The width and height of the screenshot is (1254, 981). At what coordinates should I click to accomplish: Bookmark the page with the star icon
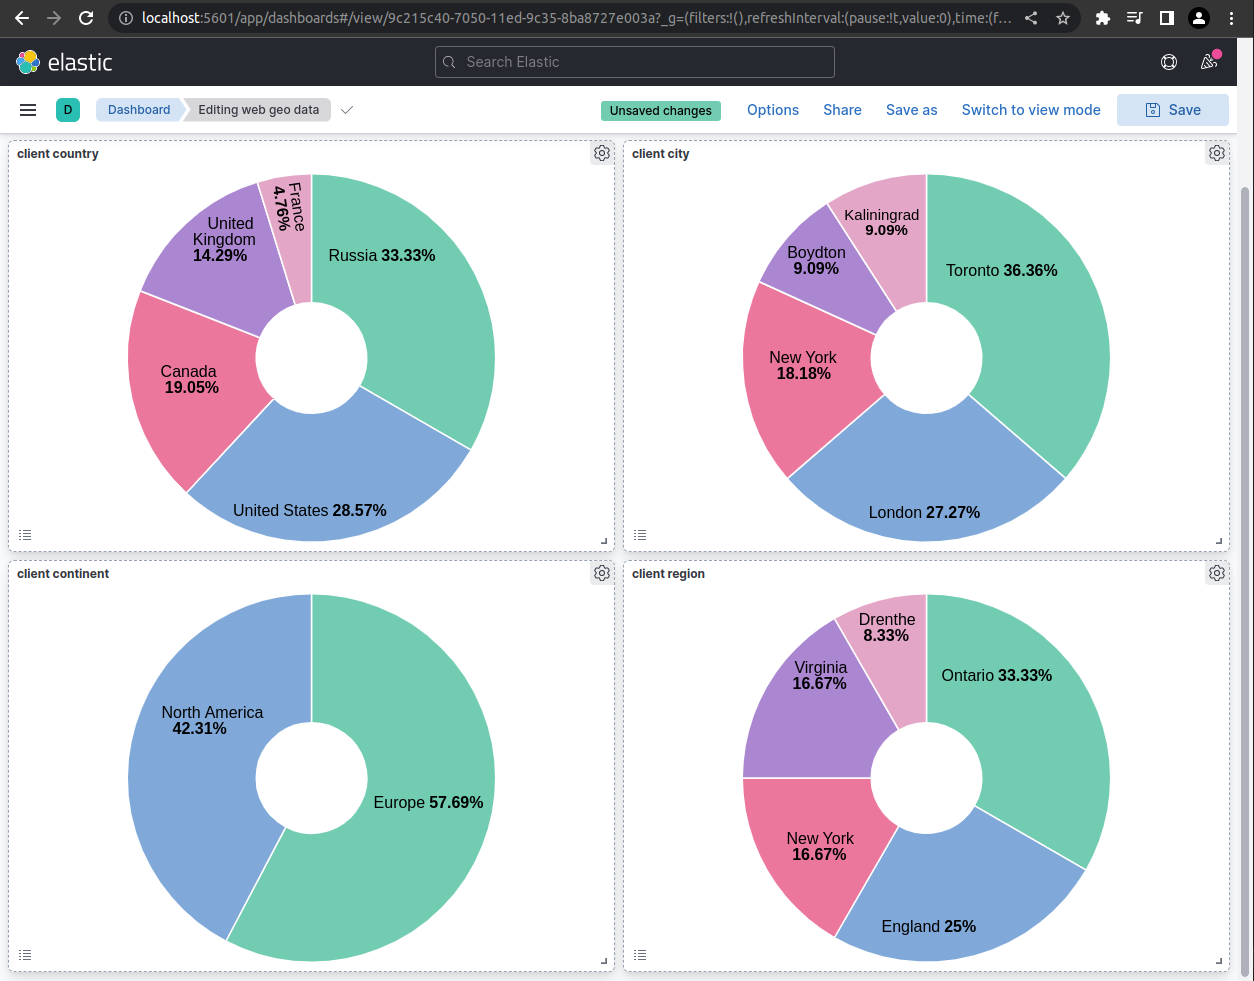1063,18
